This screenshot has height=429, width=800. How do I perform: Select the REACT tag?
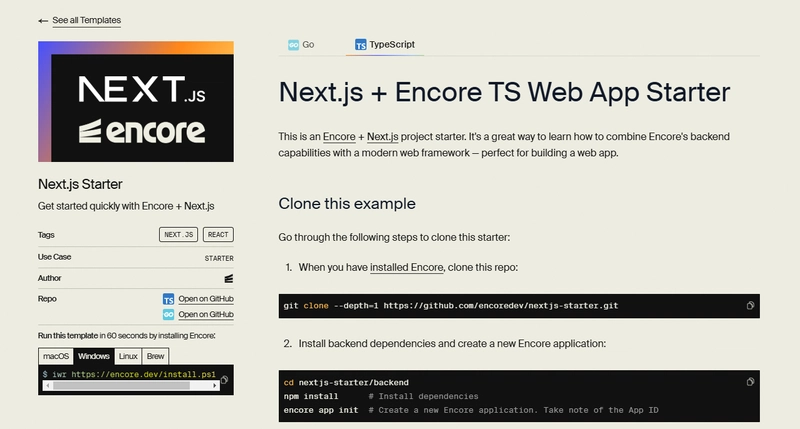tap(218, 235)
